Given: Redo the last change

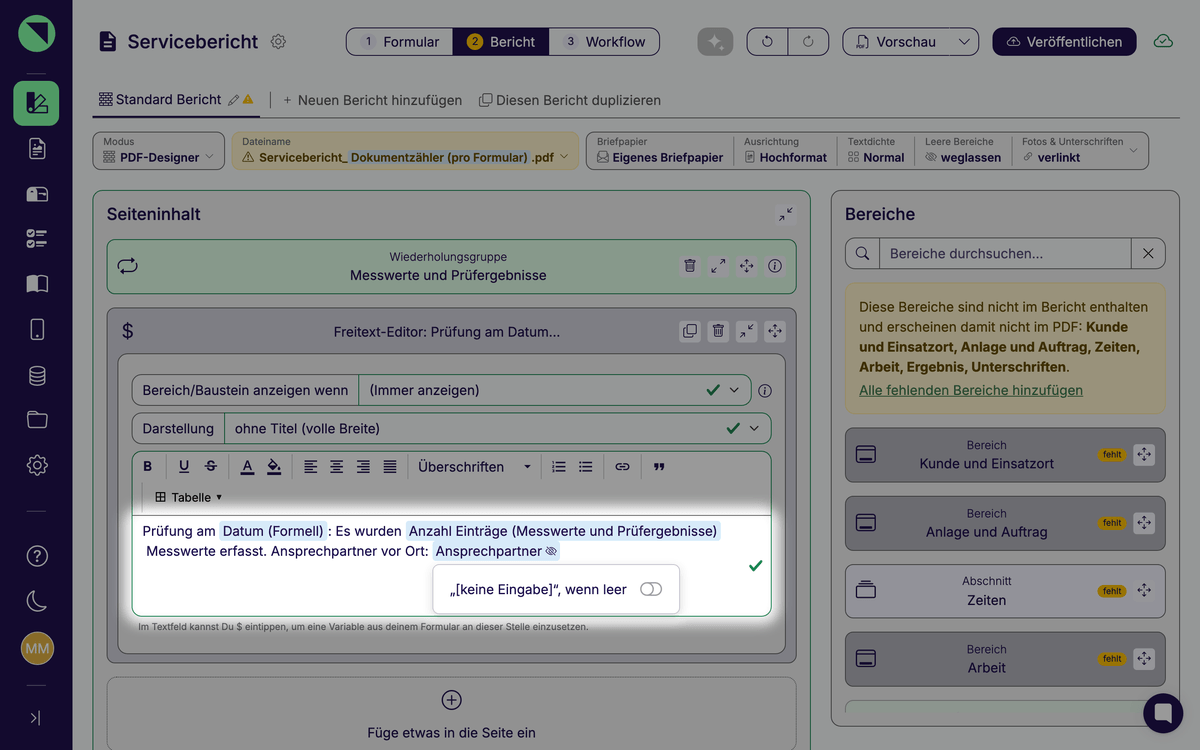Looking at the screenshot, I should (x=808, y=41).
